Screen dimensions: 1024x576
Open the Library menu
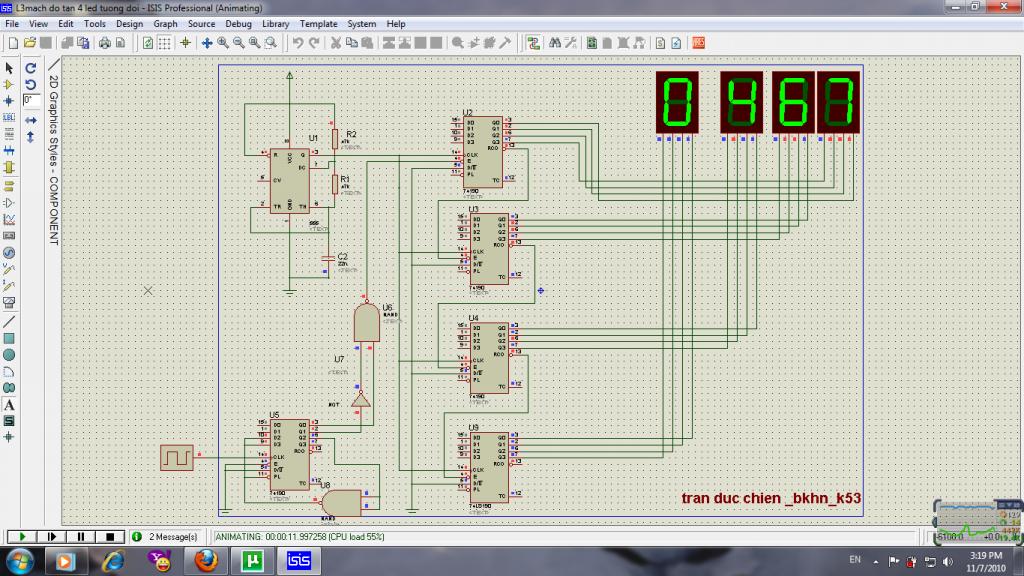coord(276,24)
